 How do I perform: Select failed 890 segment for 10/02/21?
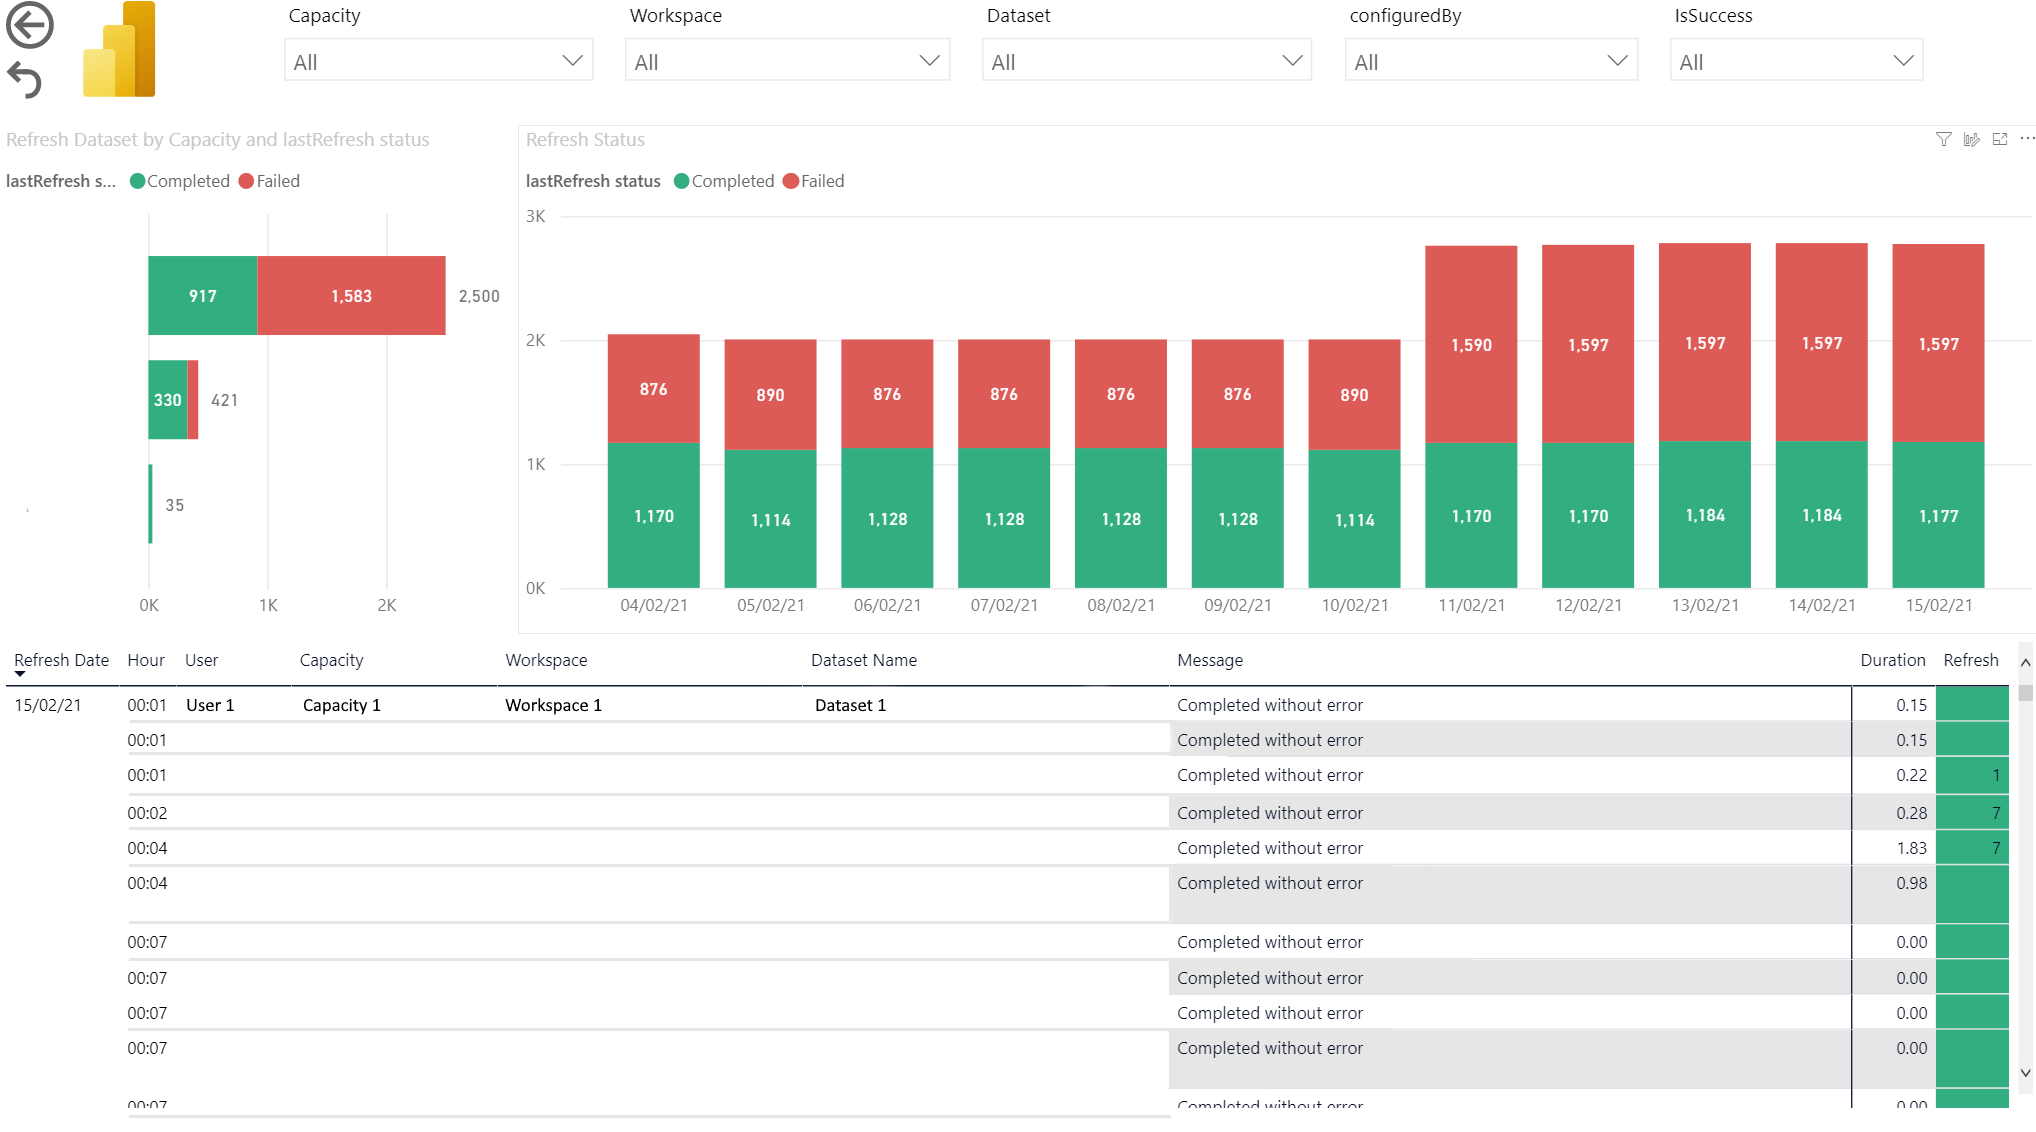(1354, 395)
